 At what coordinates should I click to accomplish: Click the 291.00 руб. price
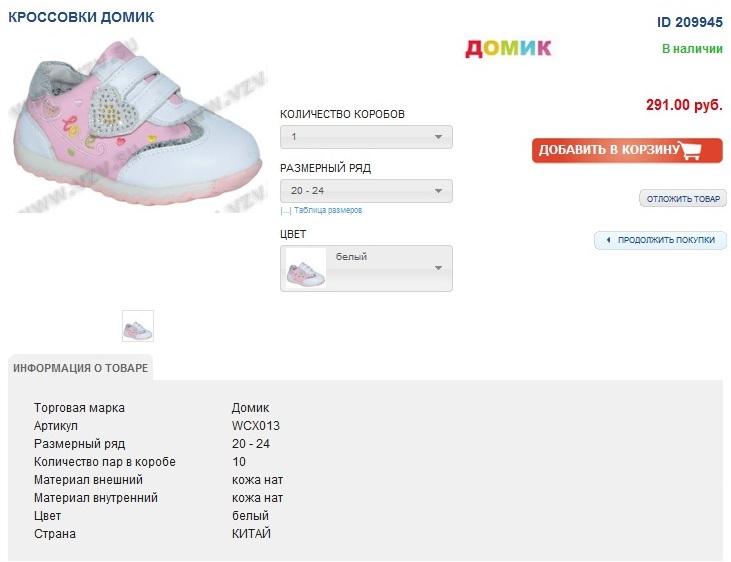(x=684, y=104)
